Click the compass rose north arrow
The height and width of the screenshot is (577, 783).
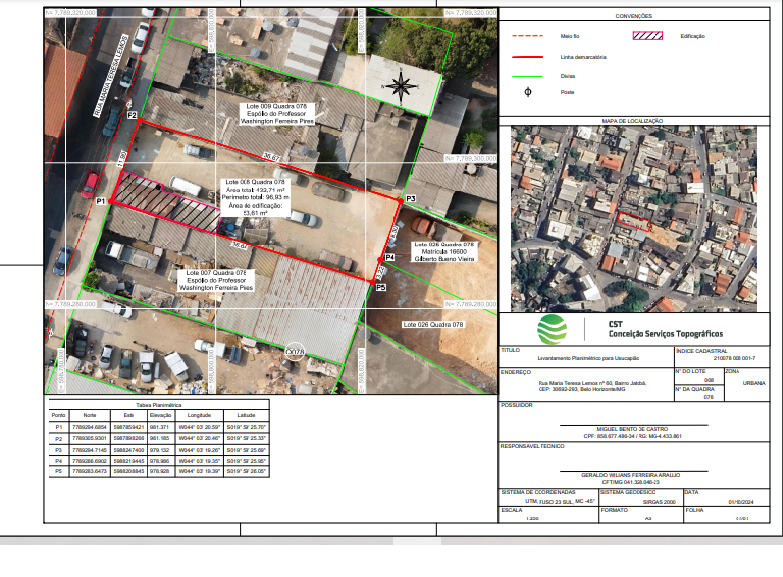[x=400, y=86]
